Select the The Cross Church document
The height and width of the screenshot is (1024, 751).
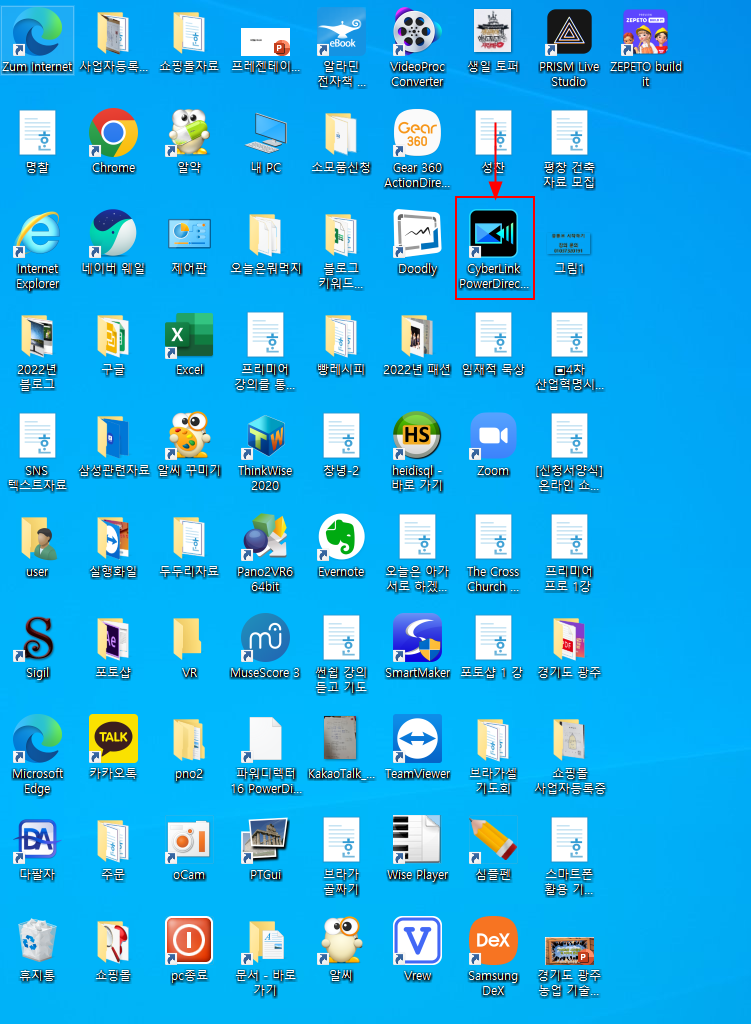tap(494, 537)
